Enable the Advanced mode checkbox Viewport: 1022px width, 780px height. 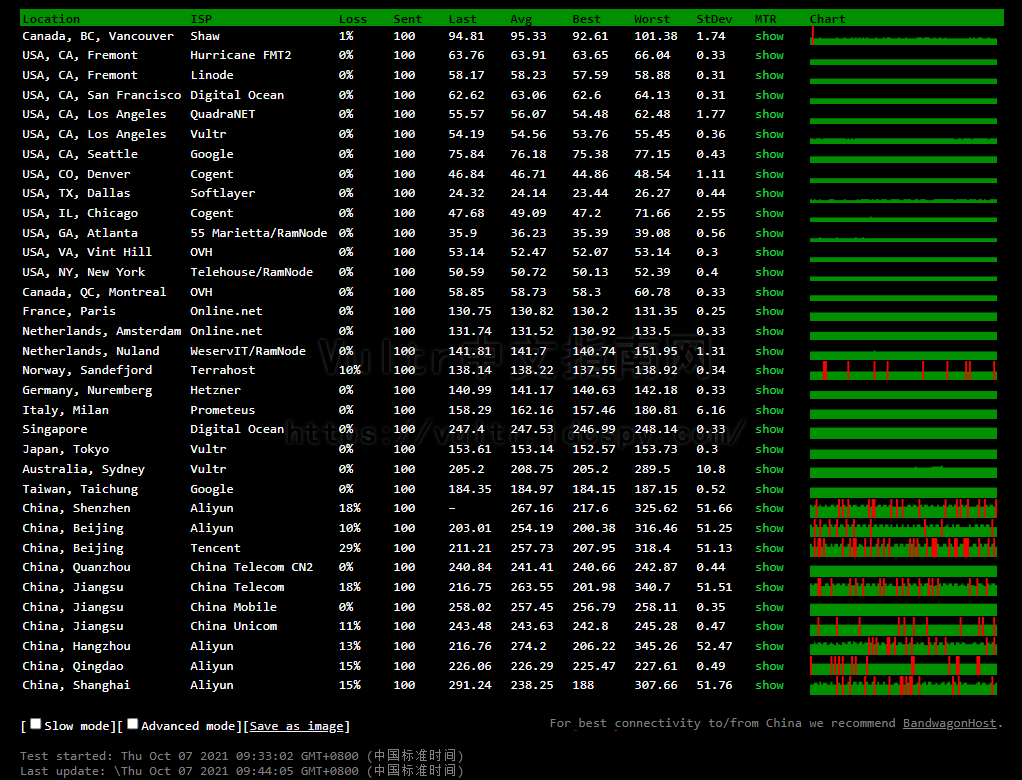tap(132, 723)
